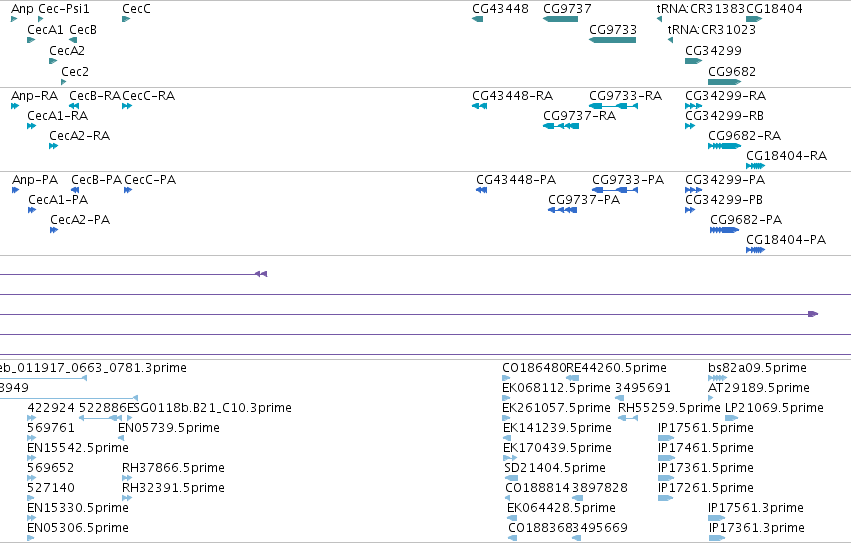Image resolution: width=851 pixels, height=543 pixels.
Task: Click the CecC gene arrow
Action: pos(126,19)
